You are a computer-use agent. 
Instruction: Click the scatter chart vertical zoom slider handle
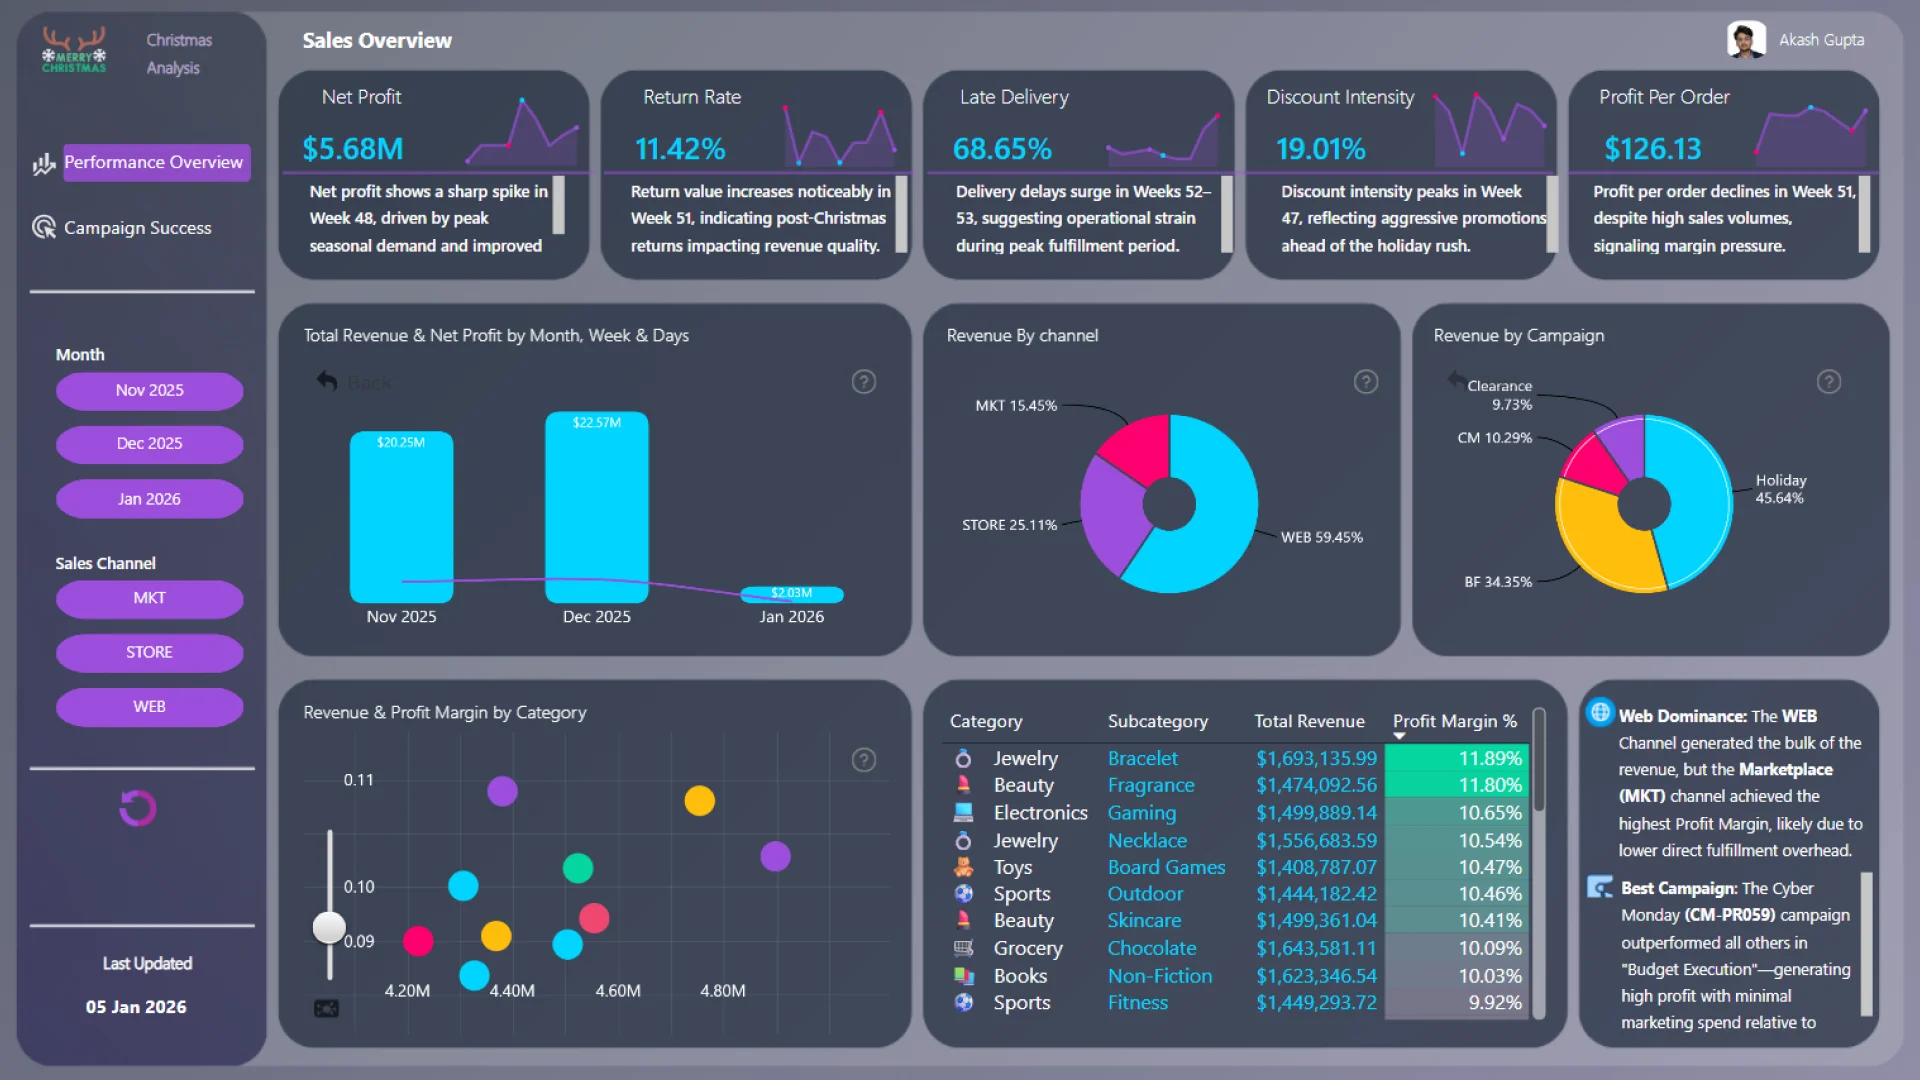click(329, 927)
